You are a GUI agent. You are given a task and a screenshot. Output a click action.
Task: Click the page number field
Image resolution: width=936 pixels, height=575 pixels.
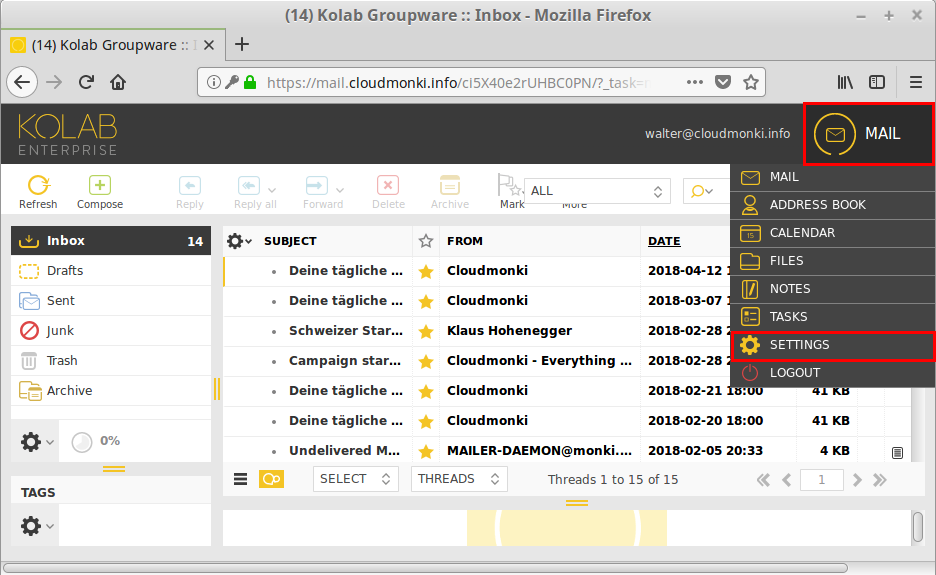click(x=822, y=480)
